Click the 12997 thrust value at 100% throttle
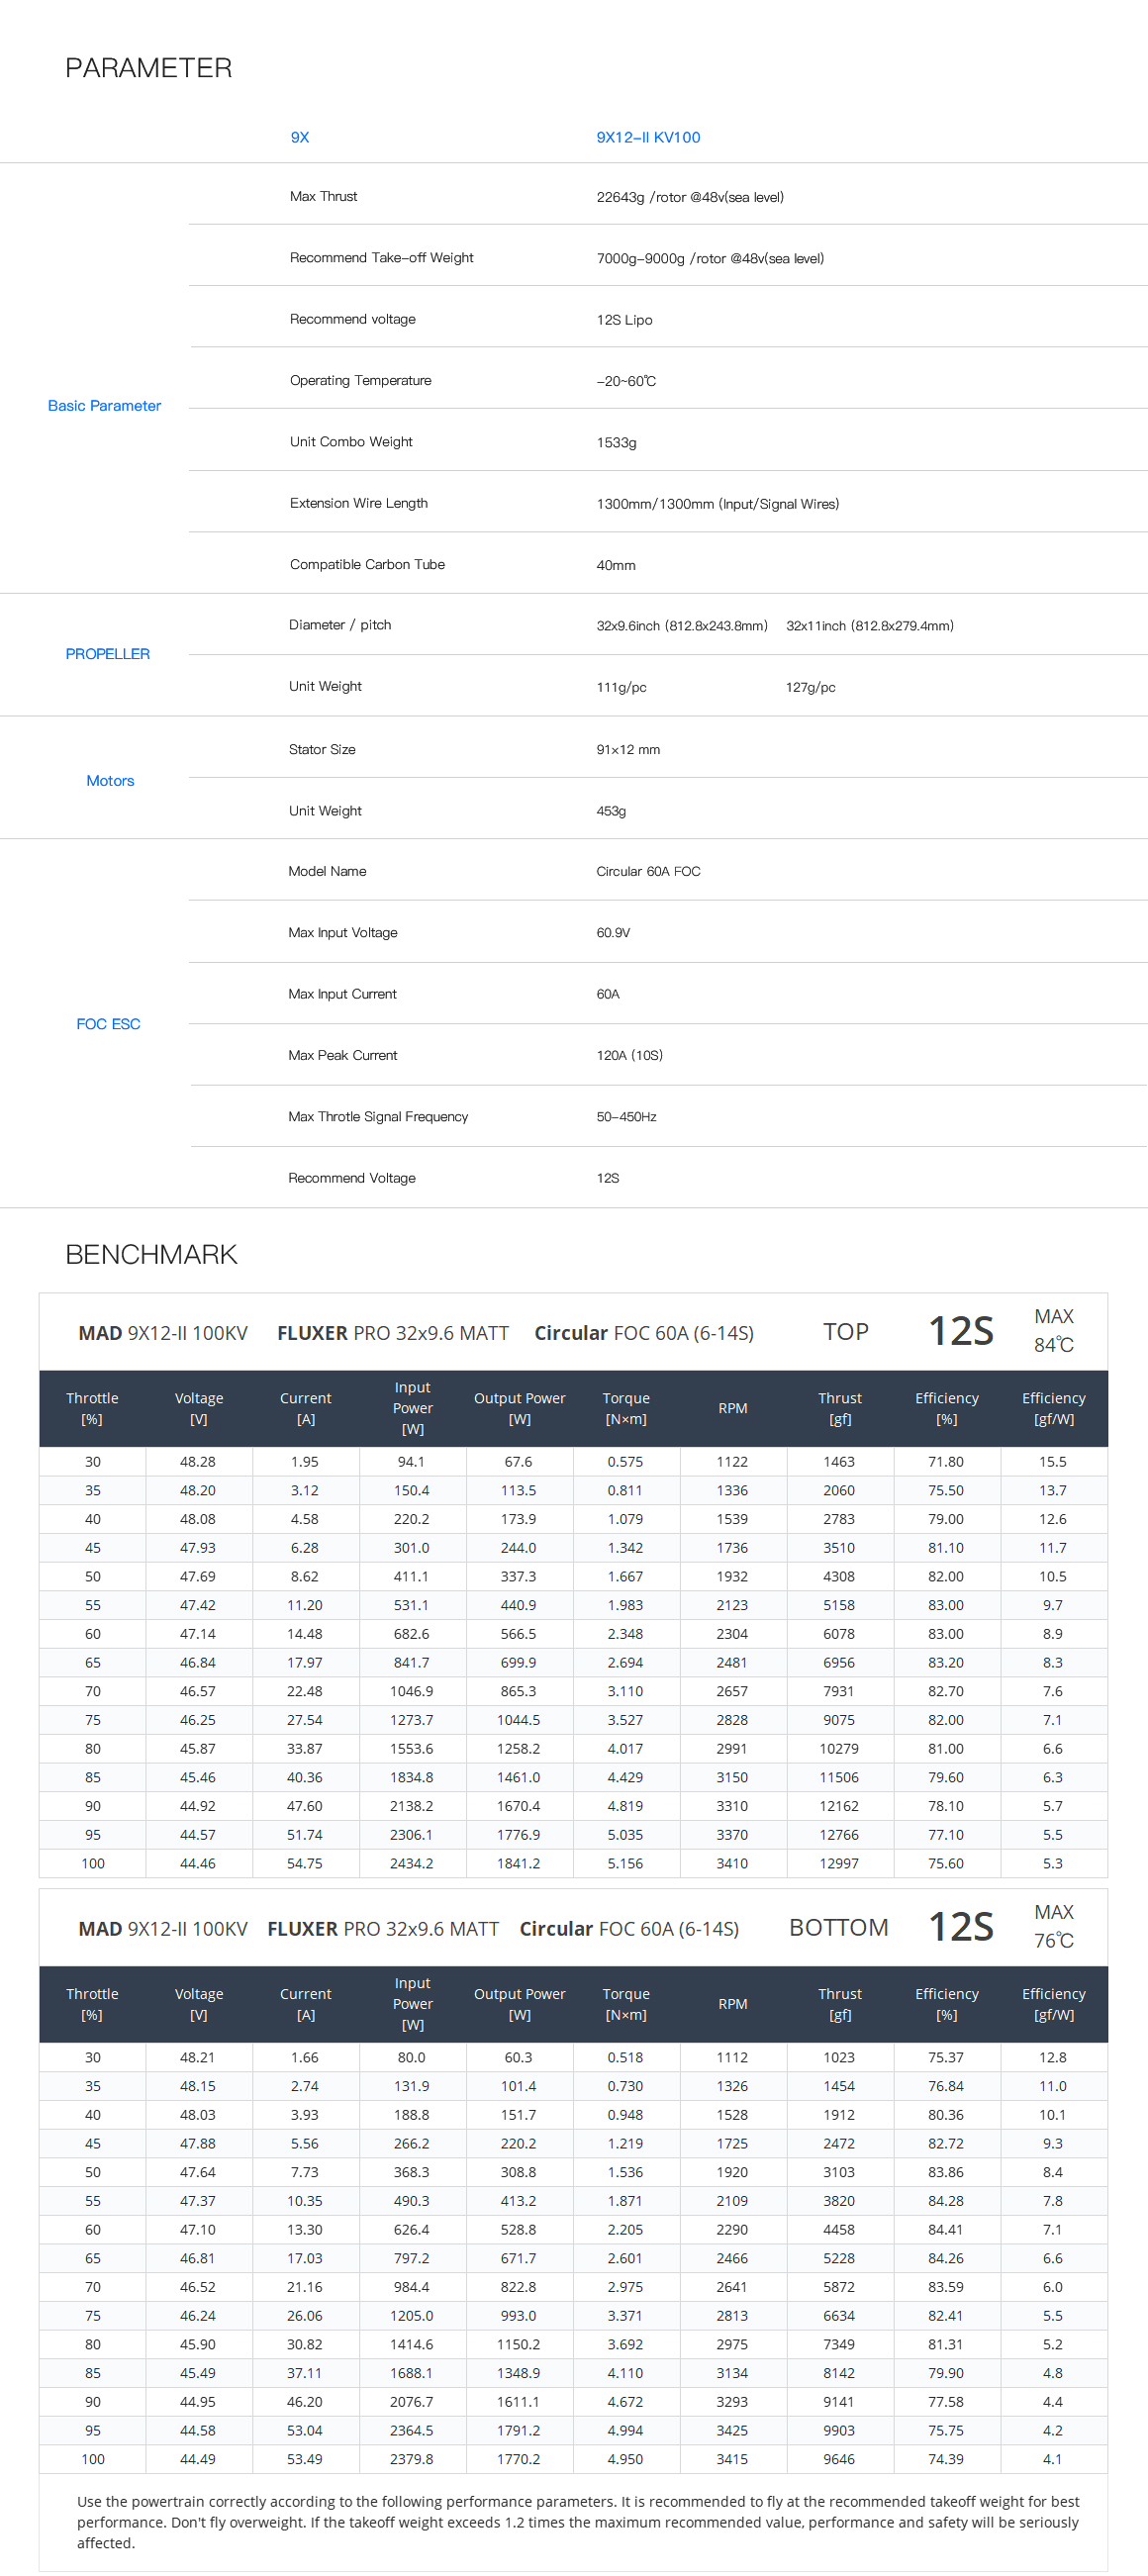 [839, 1863]
